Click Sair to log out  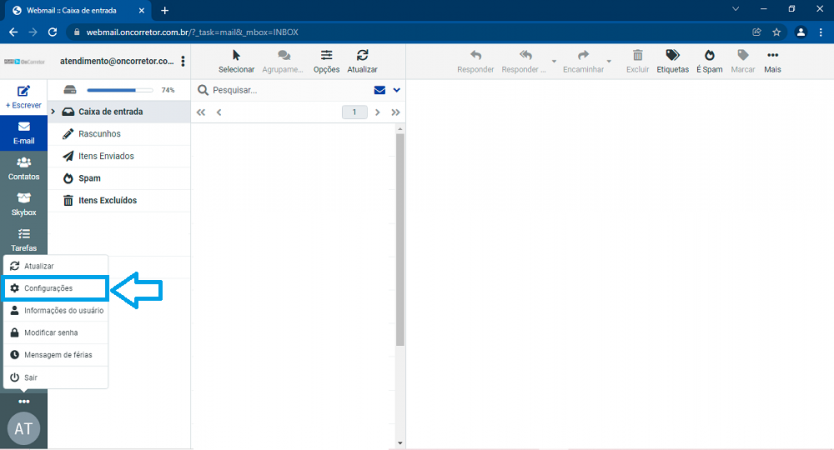click(55, 378)
